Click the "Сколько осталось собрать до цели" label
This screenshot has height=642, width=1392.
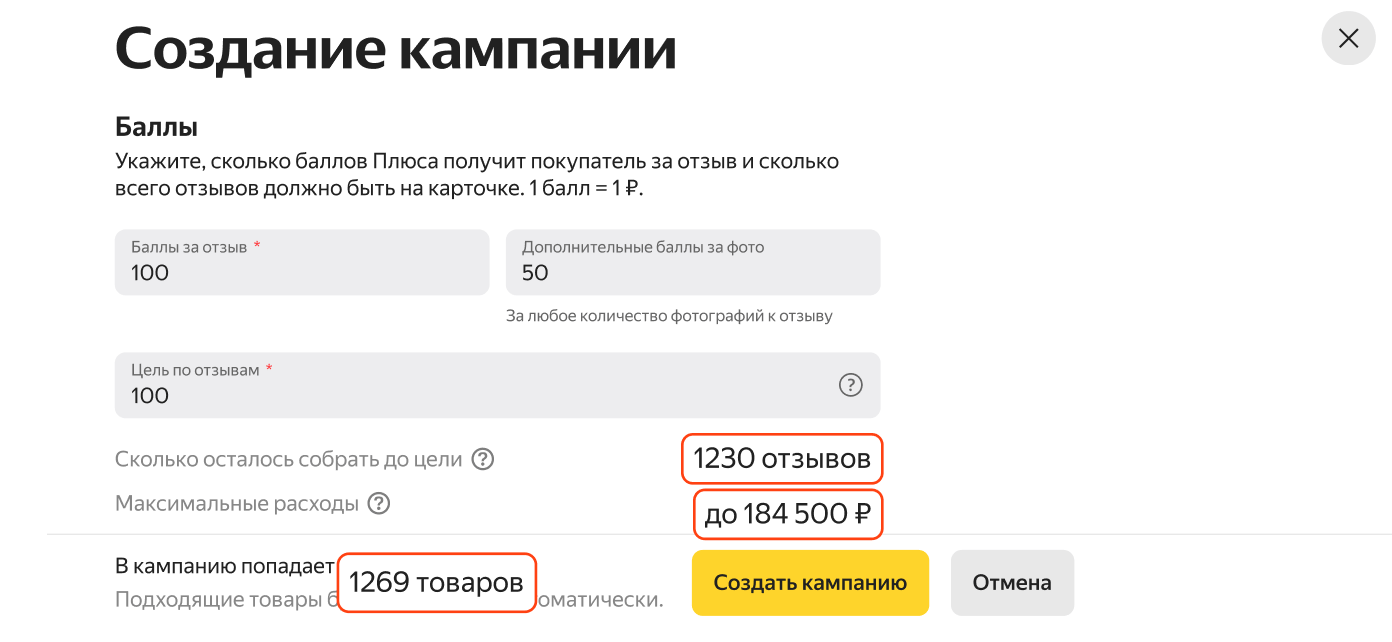[289, 460]
